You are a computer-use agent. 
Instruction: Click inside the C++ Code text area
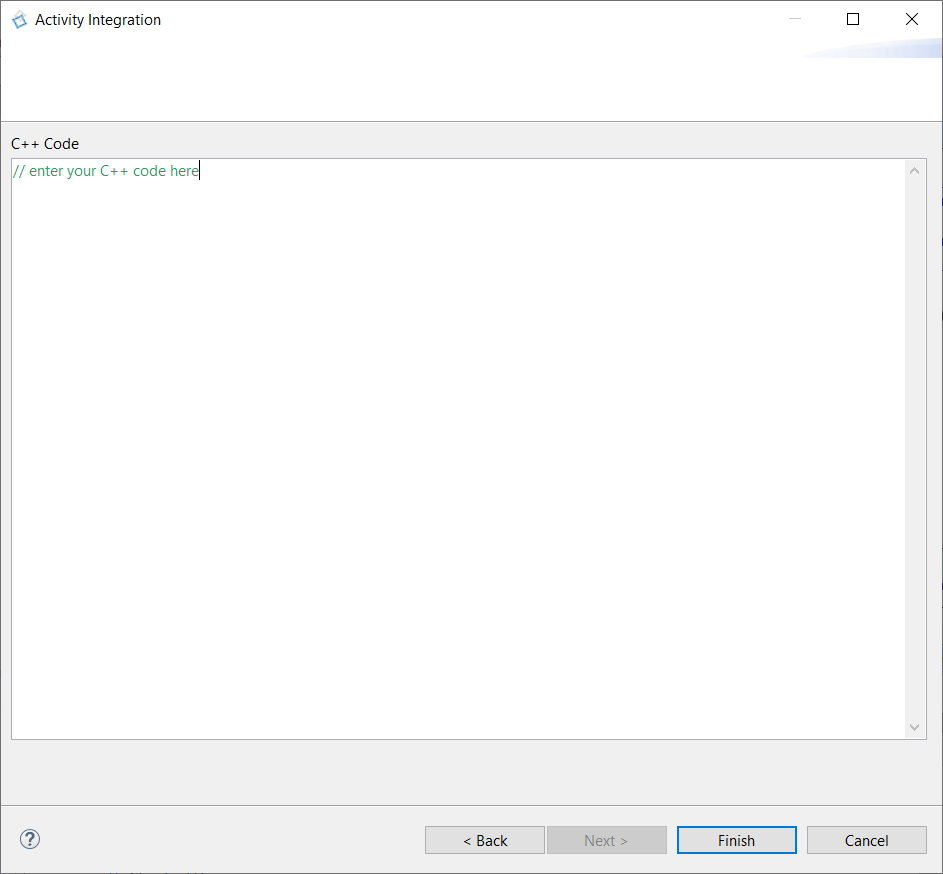click(458, 449)
